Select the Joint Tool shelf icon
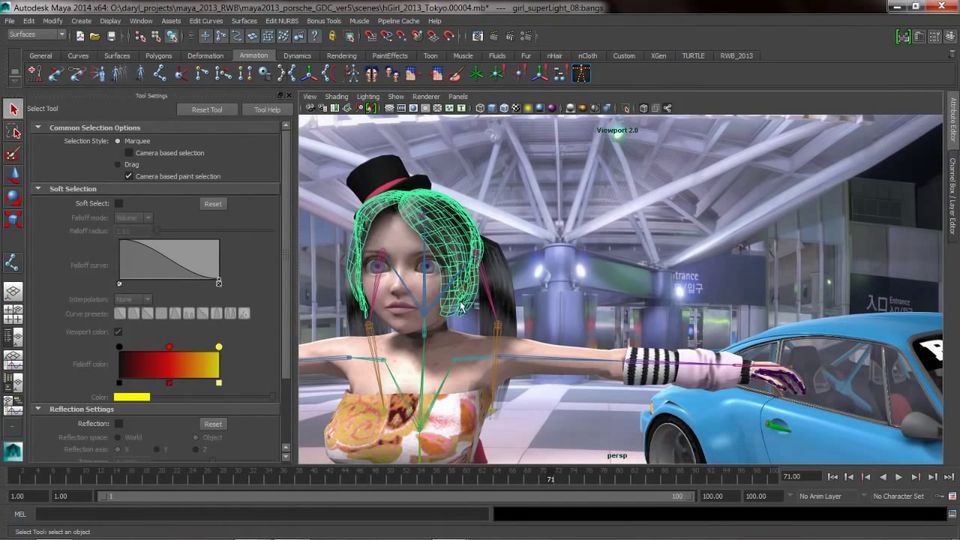 click(160, 75)
